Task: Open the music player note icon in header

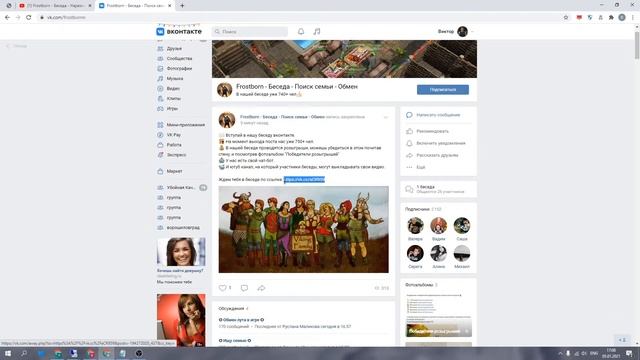Action: (x=317, y=31)
